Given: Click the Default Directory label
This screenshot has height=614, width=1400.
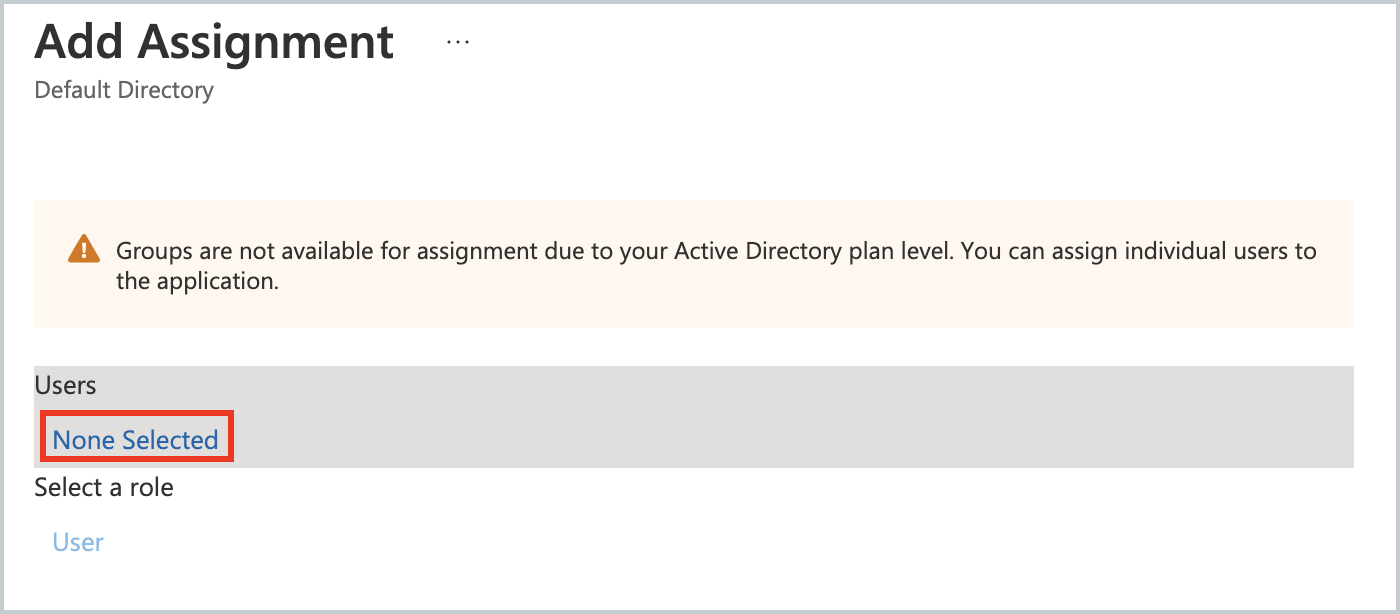Looking at the screenshot, I should click(x=124, y=90).
